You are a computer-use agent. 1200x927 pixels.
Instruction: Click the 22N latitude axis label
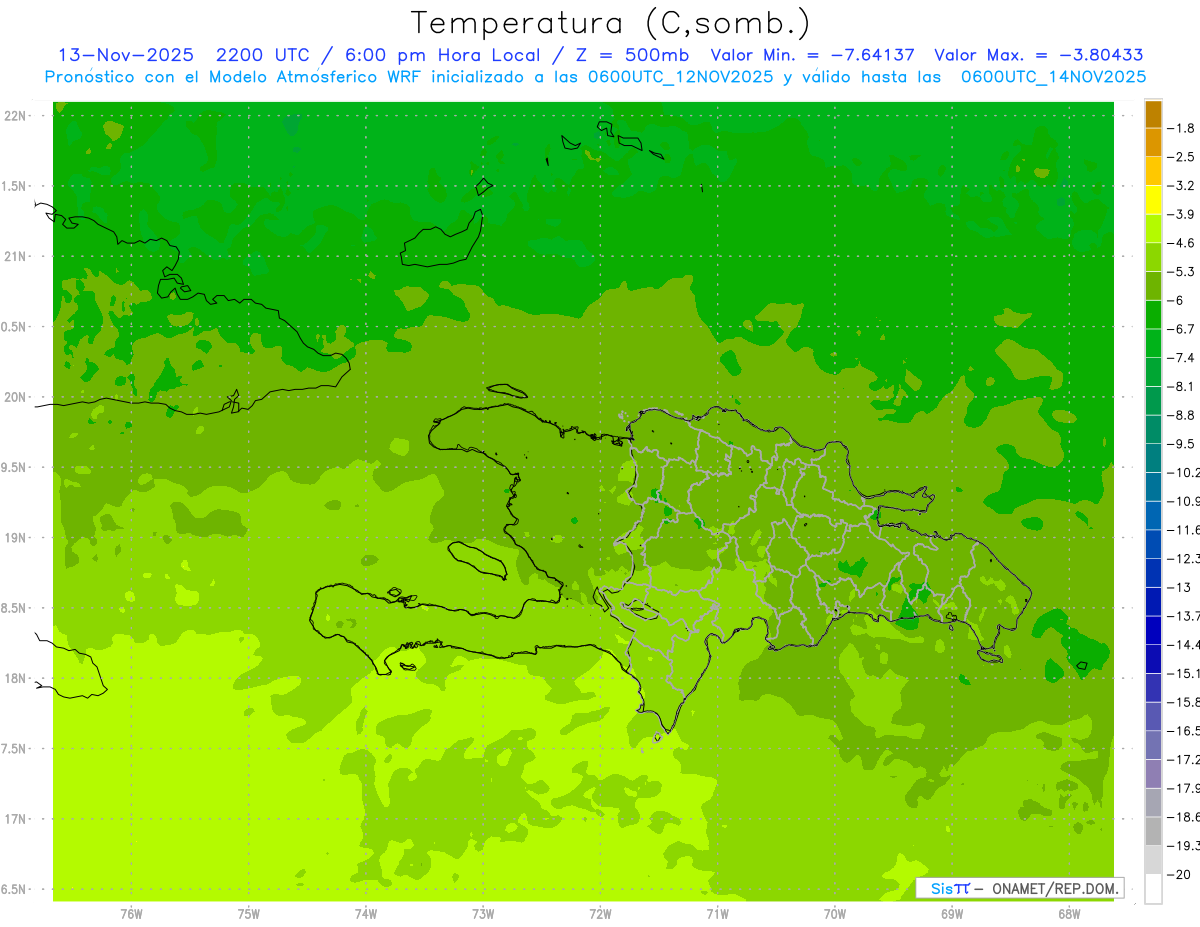coord(17,116)
